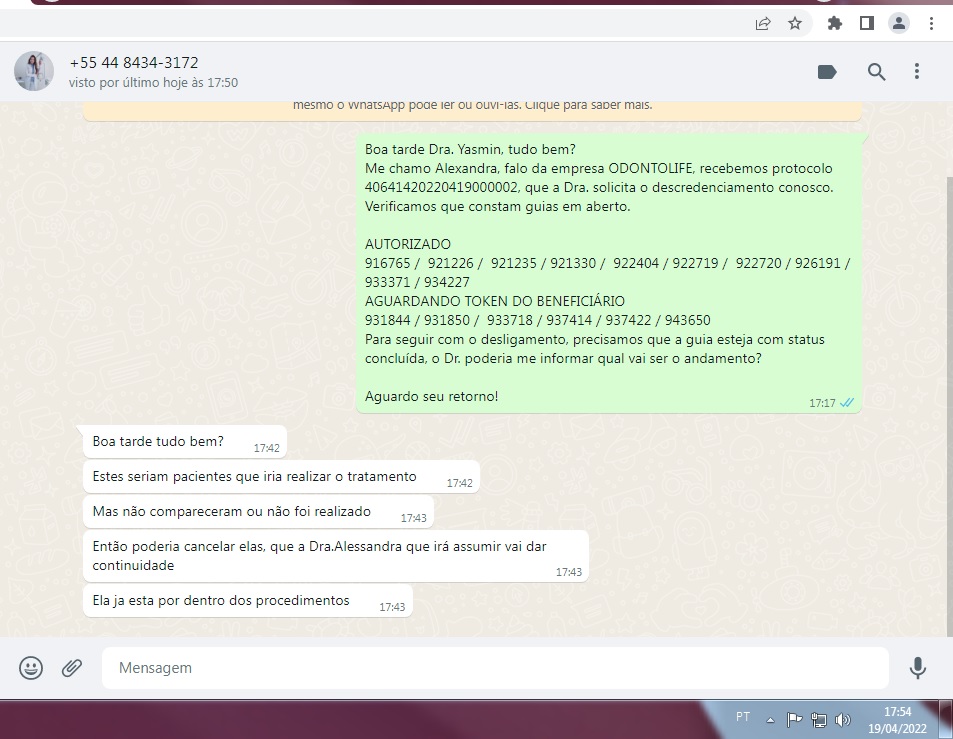Open the PT language selector in taskbar
The image size is (953, 739).
point(743,717)
